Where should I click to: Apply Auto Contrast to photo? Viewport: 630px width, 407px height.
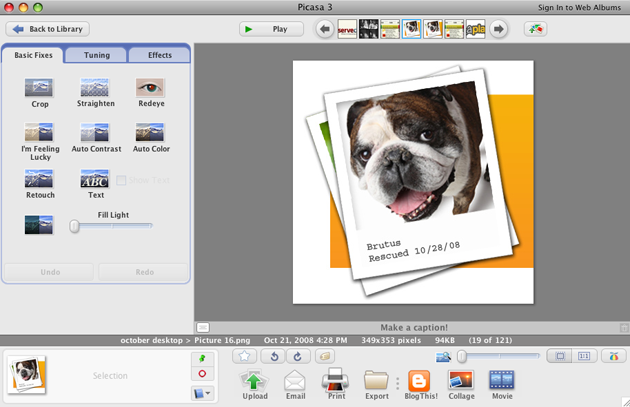point(95,133)
